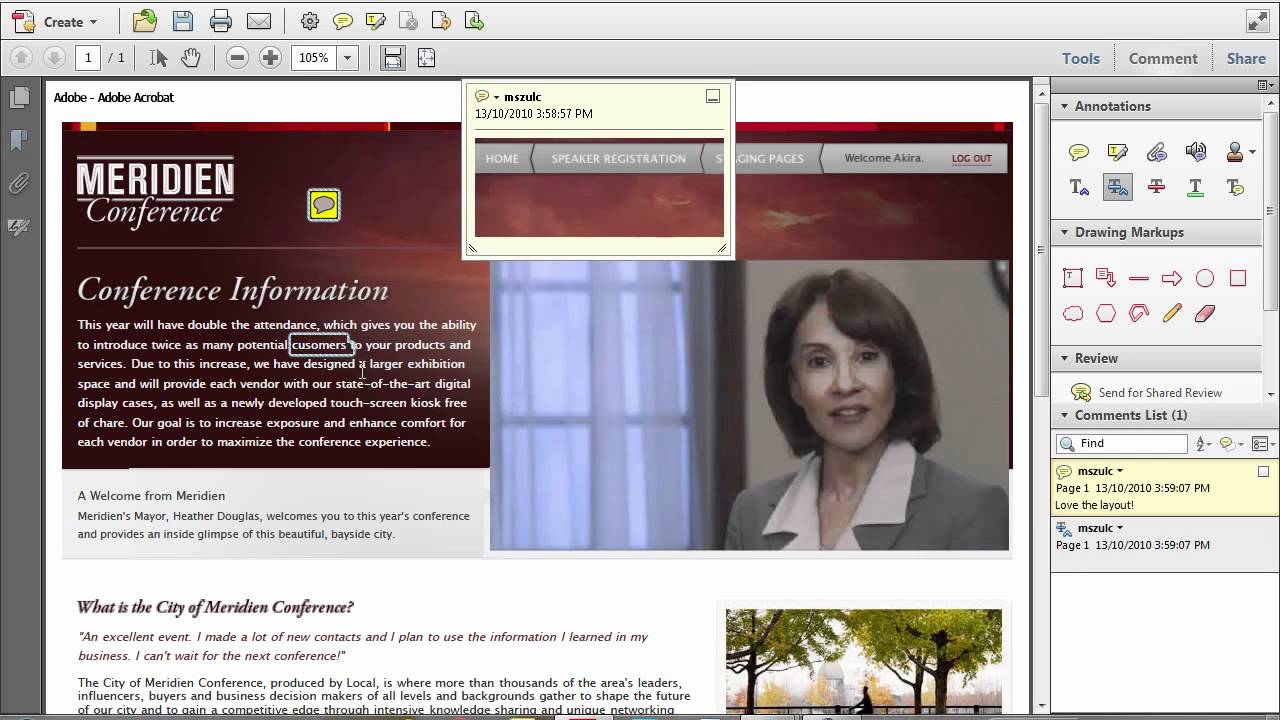
Task: Collapse the Annotations section
Action: 1065,106
